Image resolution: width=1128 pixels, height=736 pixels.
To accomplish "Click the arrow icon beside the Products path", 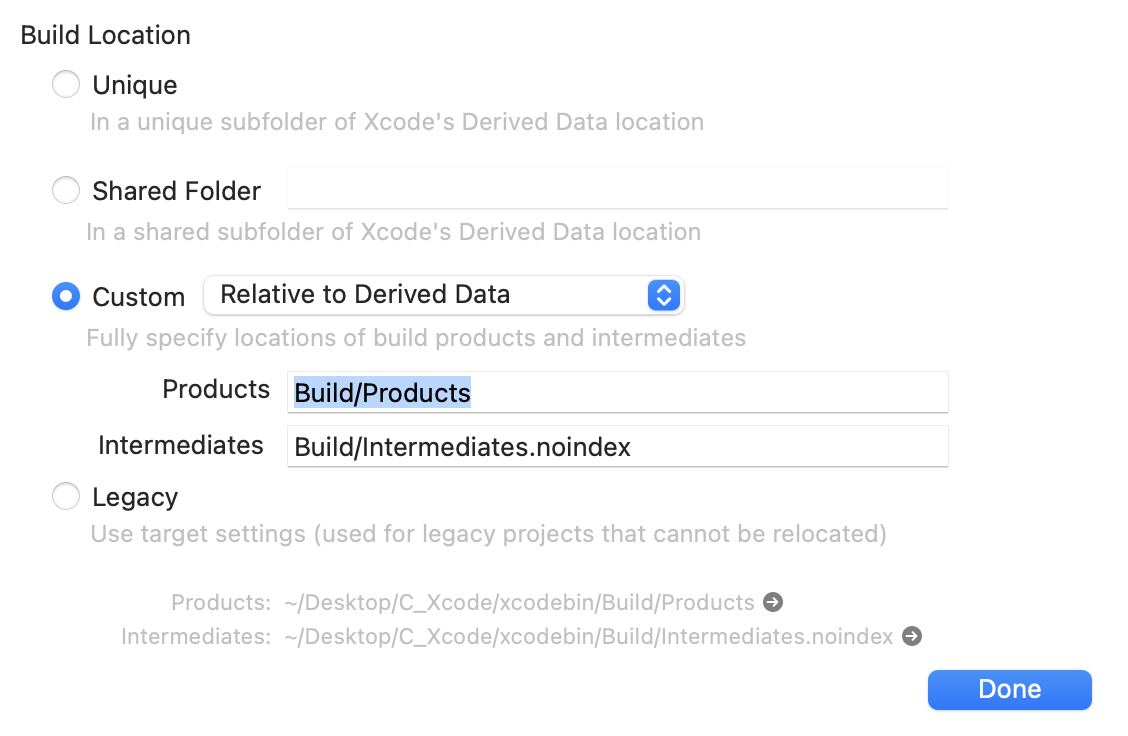I will (772, 603).
